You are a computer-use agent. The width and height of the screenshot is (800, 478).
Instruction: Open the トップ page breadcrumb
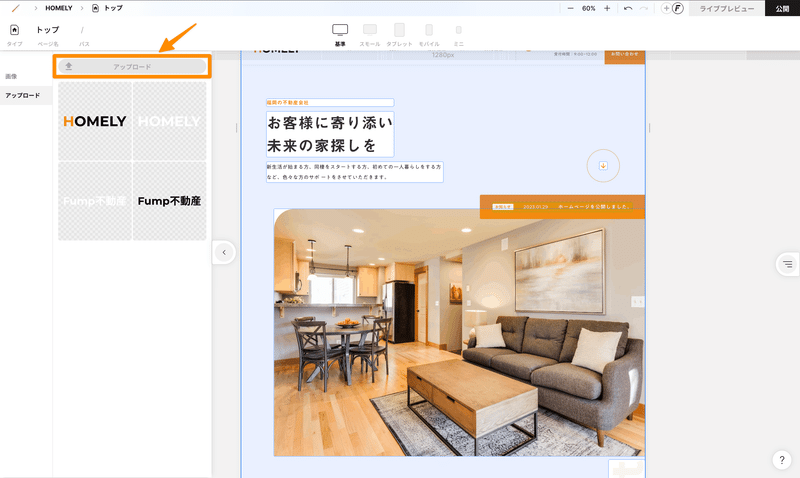[107, 8]
